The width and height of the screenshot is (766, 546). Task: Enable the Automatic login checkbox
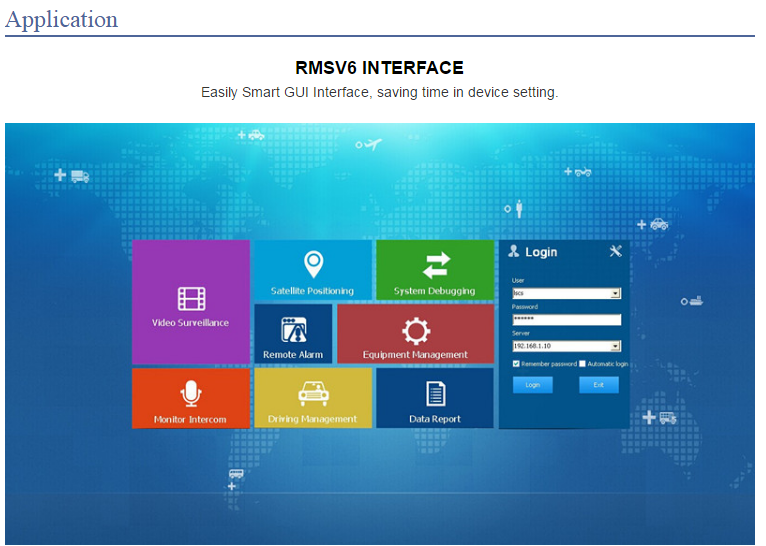tap(582, 364)
